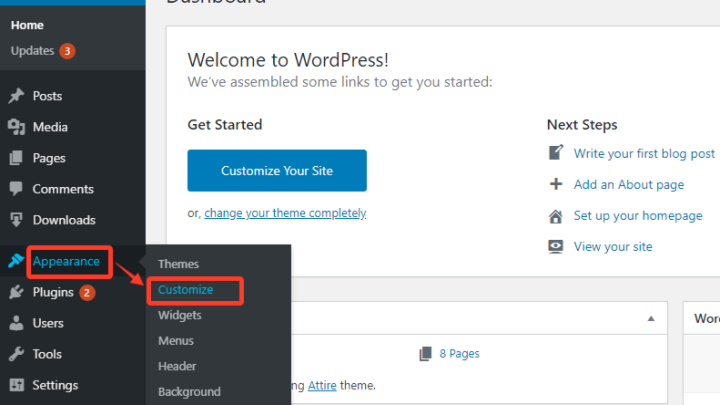
Task: Collapse the panel using the triangle toggle
Action: pos(651,319)
